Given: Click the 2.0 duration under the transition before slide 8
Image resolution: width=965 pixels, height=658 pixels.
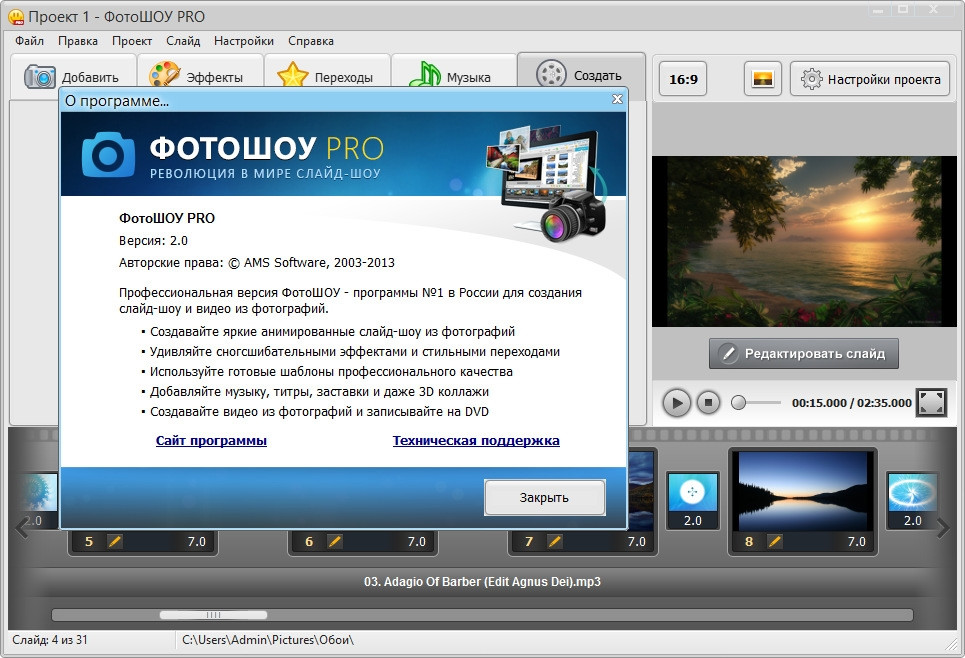Looking at the screenshot, I should click(x=693, y=521).
